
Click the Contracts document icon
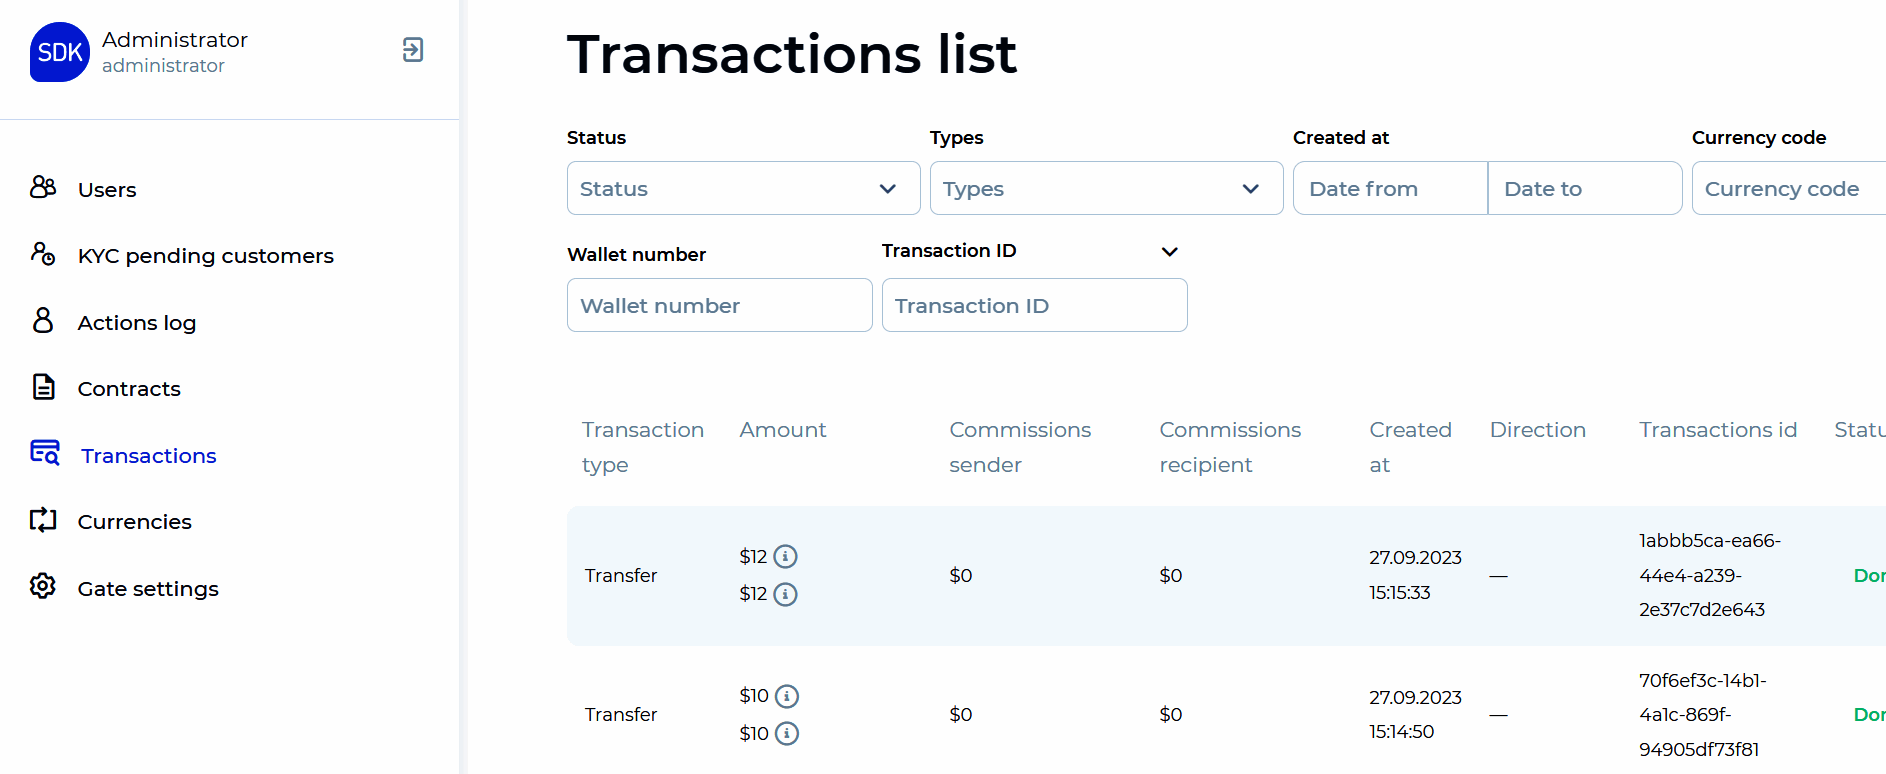[43, 387]
